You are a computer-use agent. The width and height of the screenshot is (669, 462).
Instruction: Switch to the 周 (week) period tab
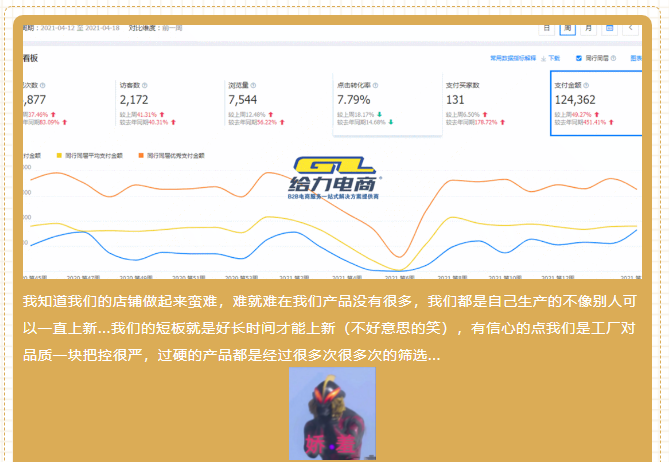(x=568, y=28)
